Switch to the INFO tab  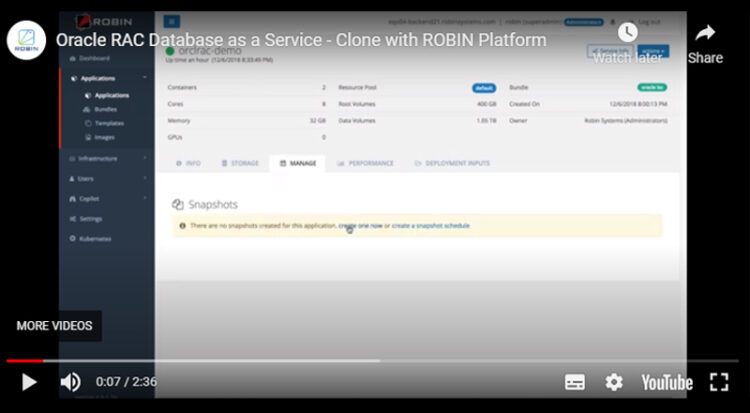(188, 164)
